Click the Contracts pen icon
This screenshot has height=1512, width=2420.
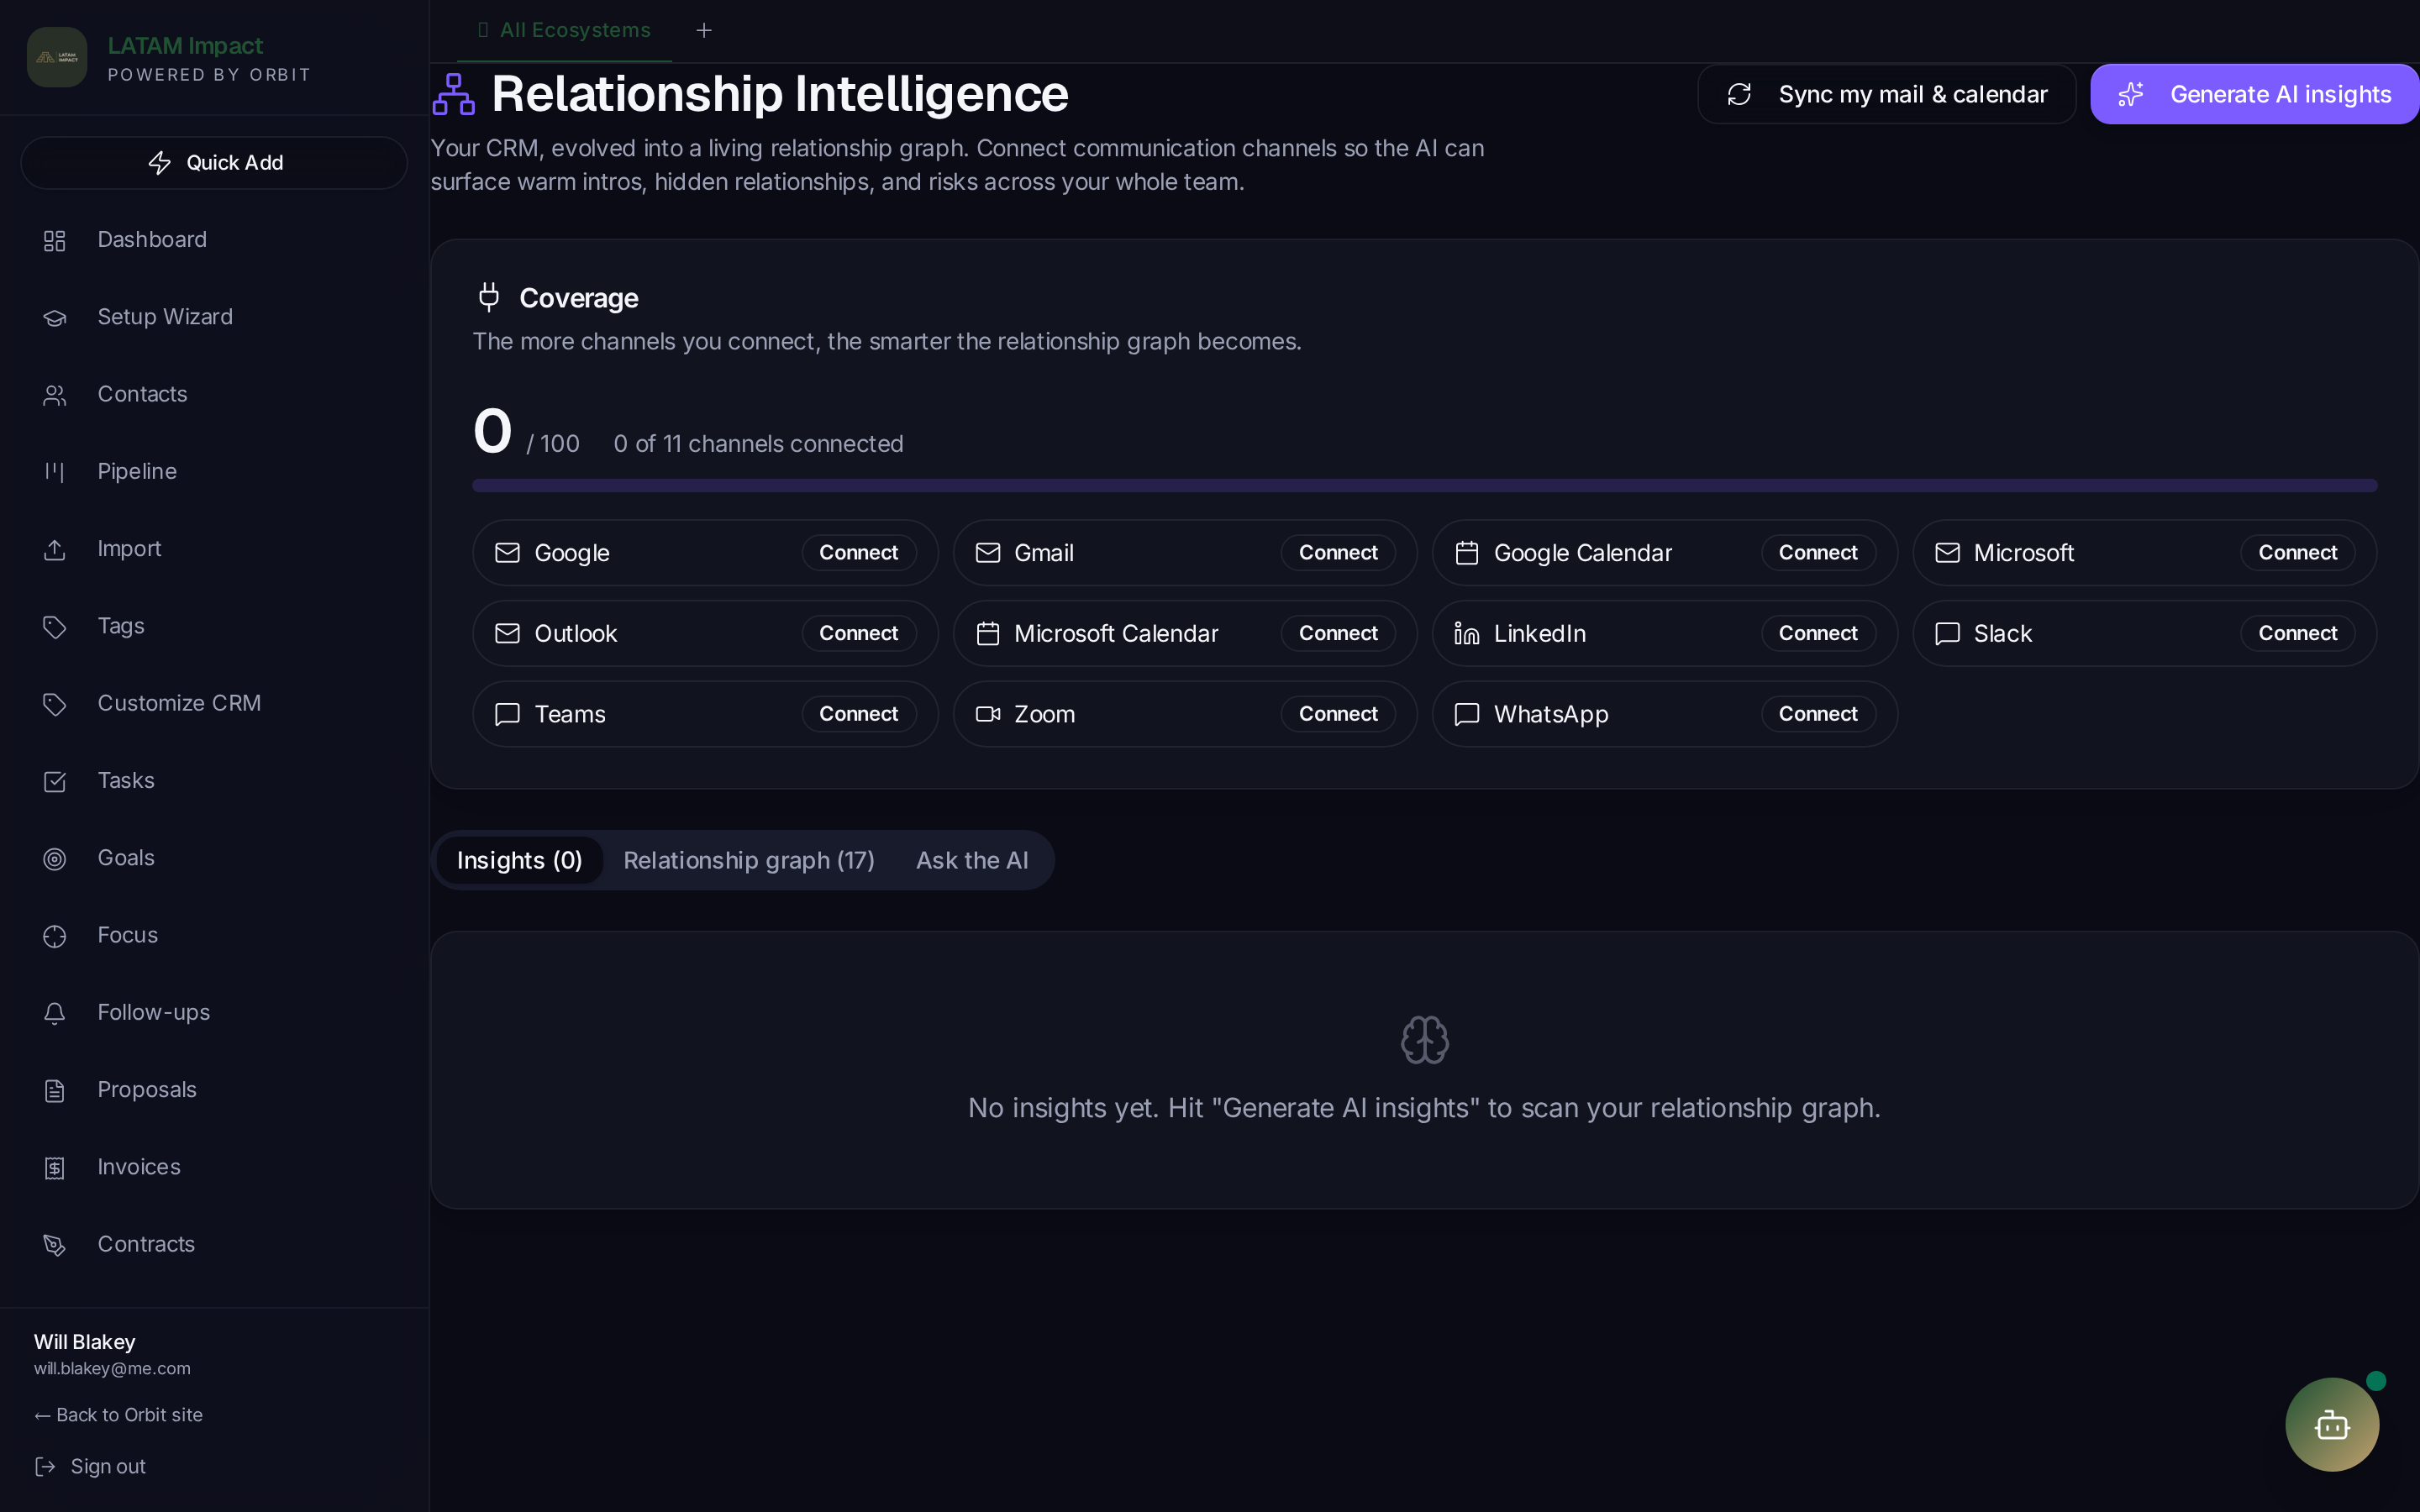[x=55, y=1245]
